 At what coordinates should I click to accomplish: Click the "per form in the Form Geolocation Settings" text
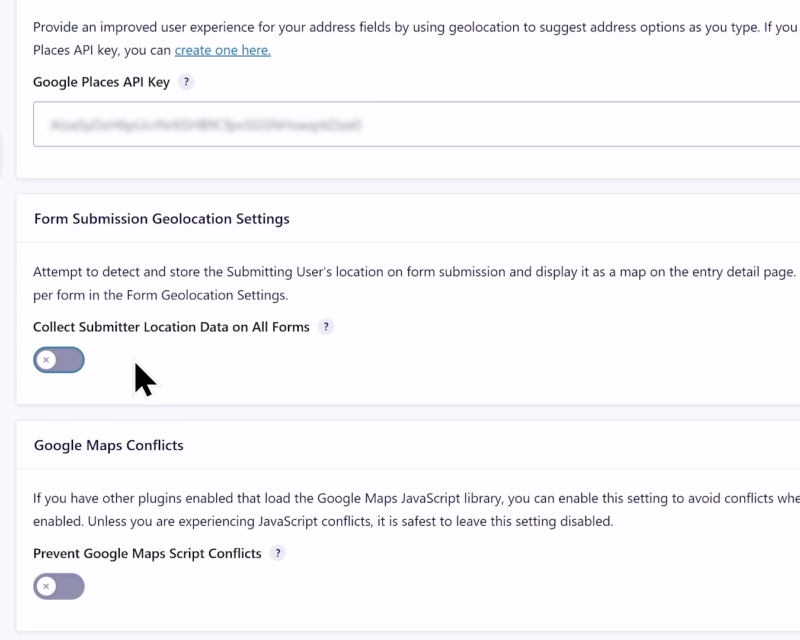pos(160,295)
